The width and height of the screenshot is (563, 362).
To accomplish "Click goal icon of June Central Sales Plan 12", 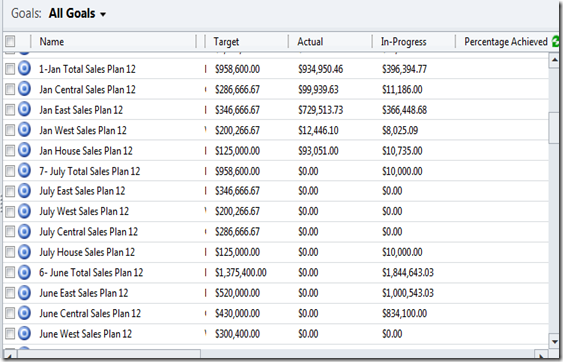I will coord(24,314).
